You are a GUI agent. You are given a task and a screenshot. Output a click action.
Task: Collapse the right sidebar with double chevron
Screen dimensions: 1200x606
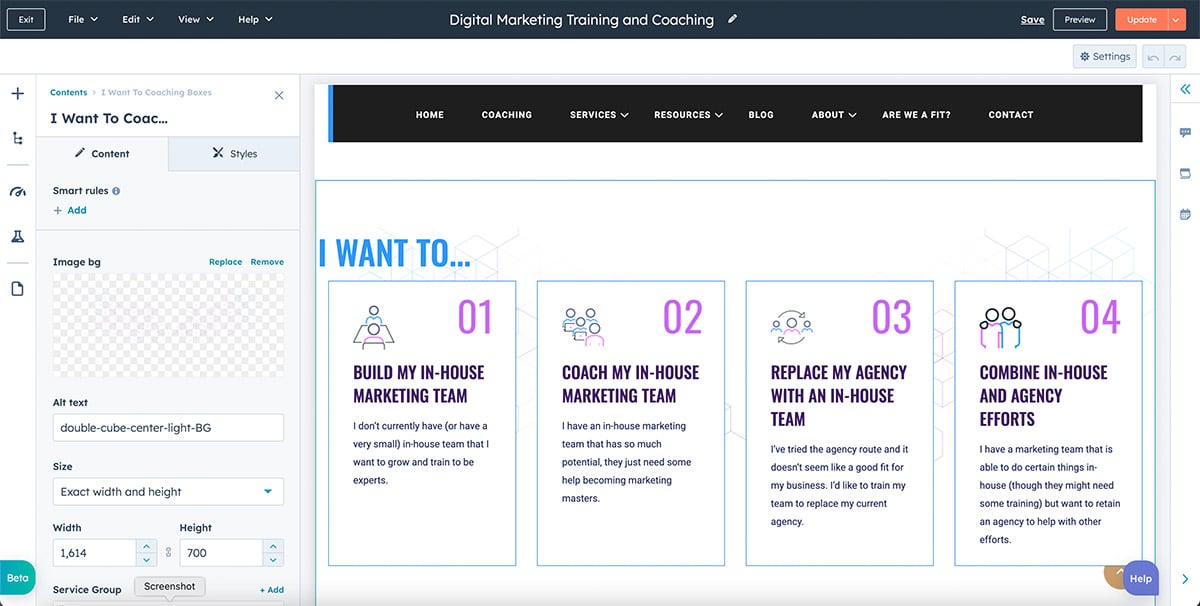point(1183,89)
